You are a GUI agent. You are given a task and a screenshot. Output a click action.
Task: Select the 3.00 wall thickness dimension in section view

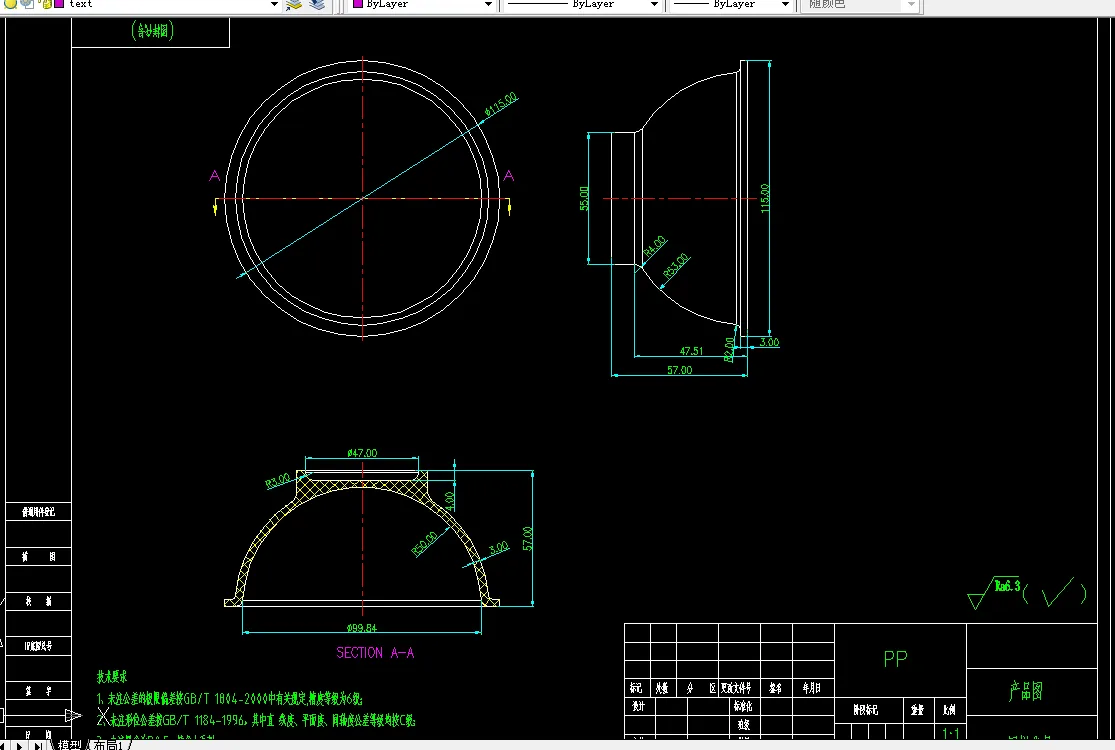coord(499,547)
